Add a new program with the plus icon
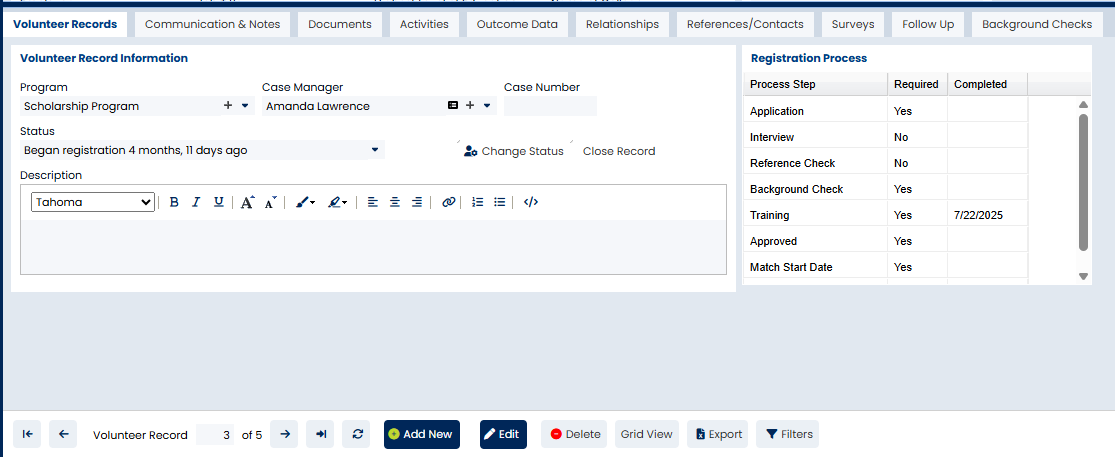 [228, 105]
